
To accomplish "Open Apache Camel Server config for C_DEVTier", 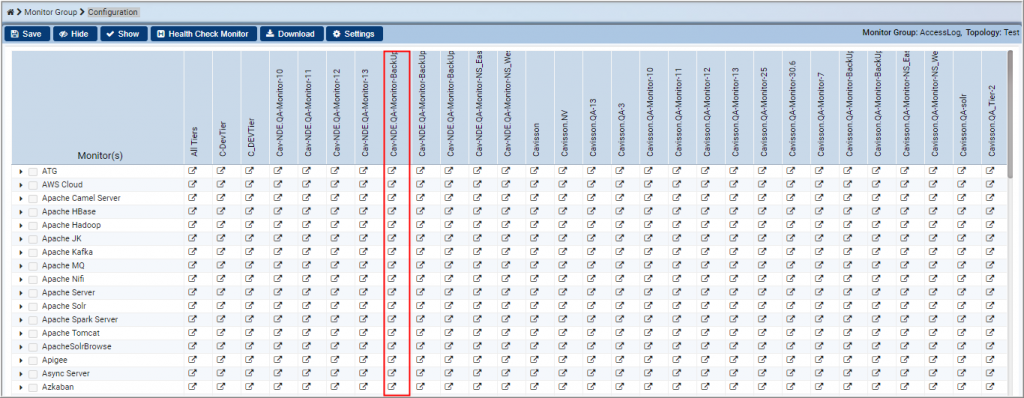I will tap(249, 197).
